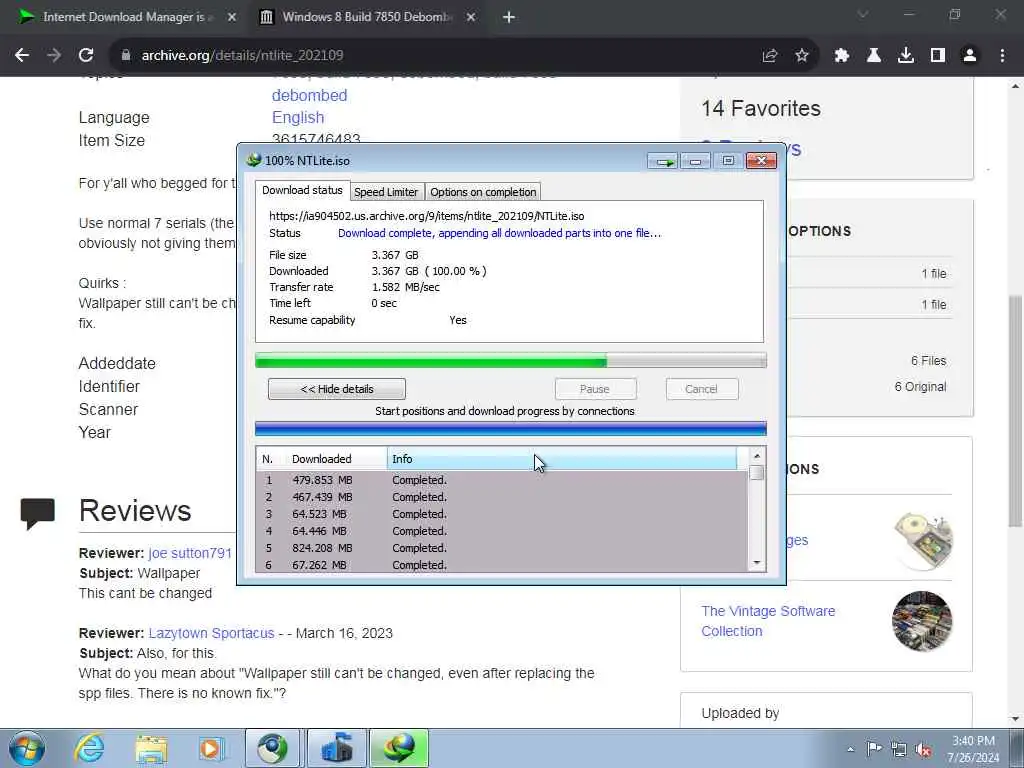
Task: Click the Info column header
Action: [x=562, y=459]
